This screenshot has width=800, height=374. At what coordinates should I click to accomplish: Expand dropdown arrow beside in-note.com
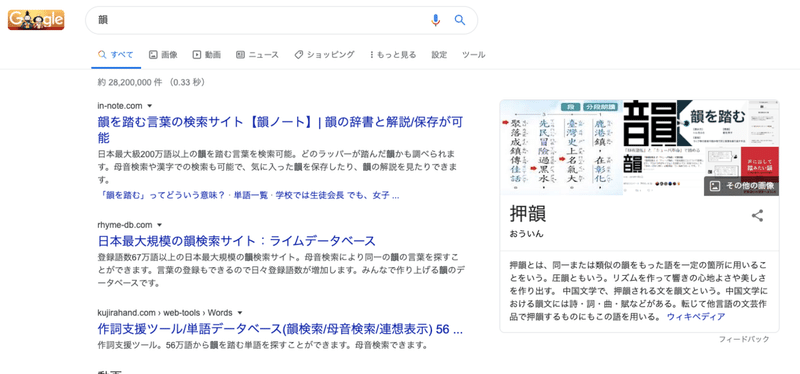pyautogui.click(x=150, y=106)
